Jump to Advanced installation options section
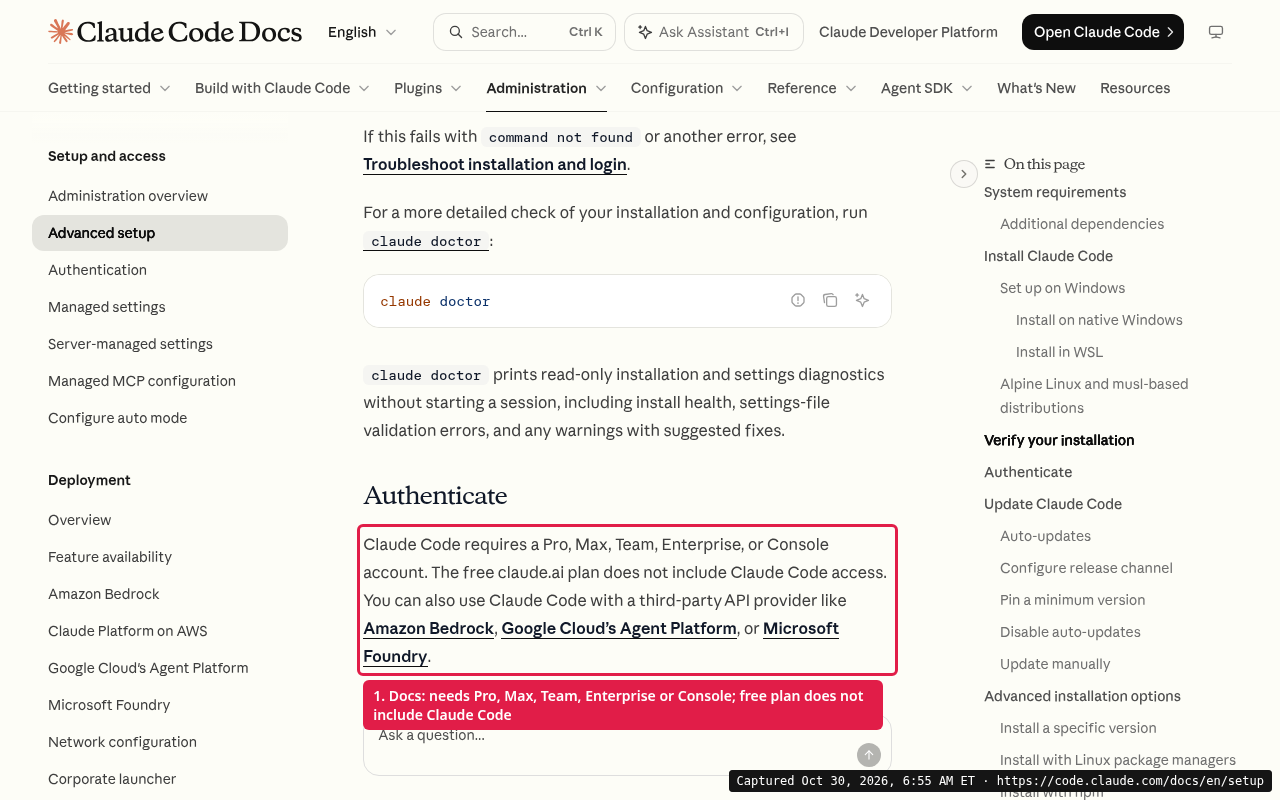 pos(1082,696)
